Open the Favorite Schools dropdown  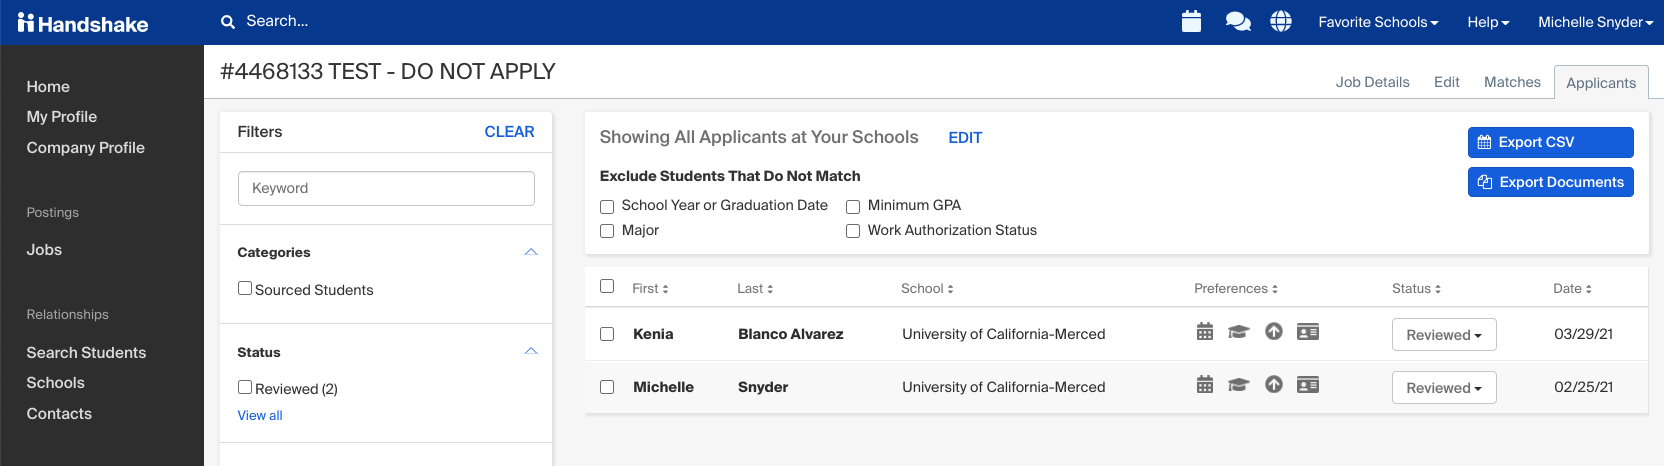pyautogui.click(x=1378, y=22)
